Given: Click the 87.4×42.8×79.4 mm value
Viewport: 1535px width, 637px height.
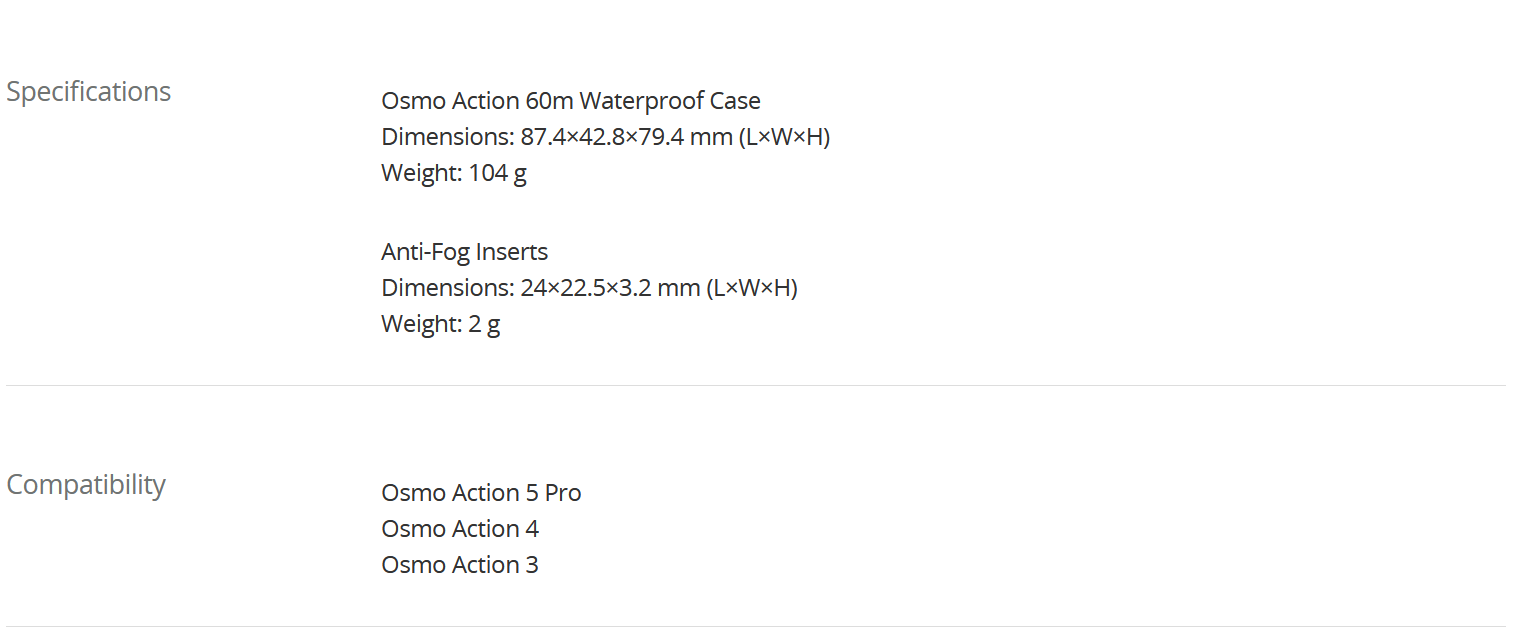Looking at the screenshot, I should pyautogui.click(x=627, y=137).
